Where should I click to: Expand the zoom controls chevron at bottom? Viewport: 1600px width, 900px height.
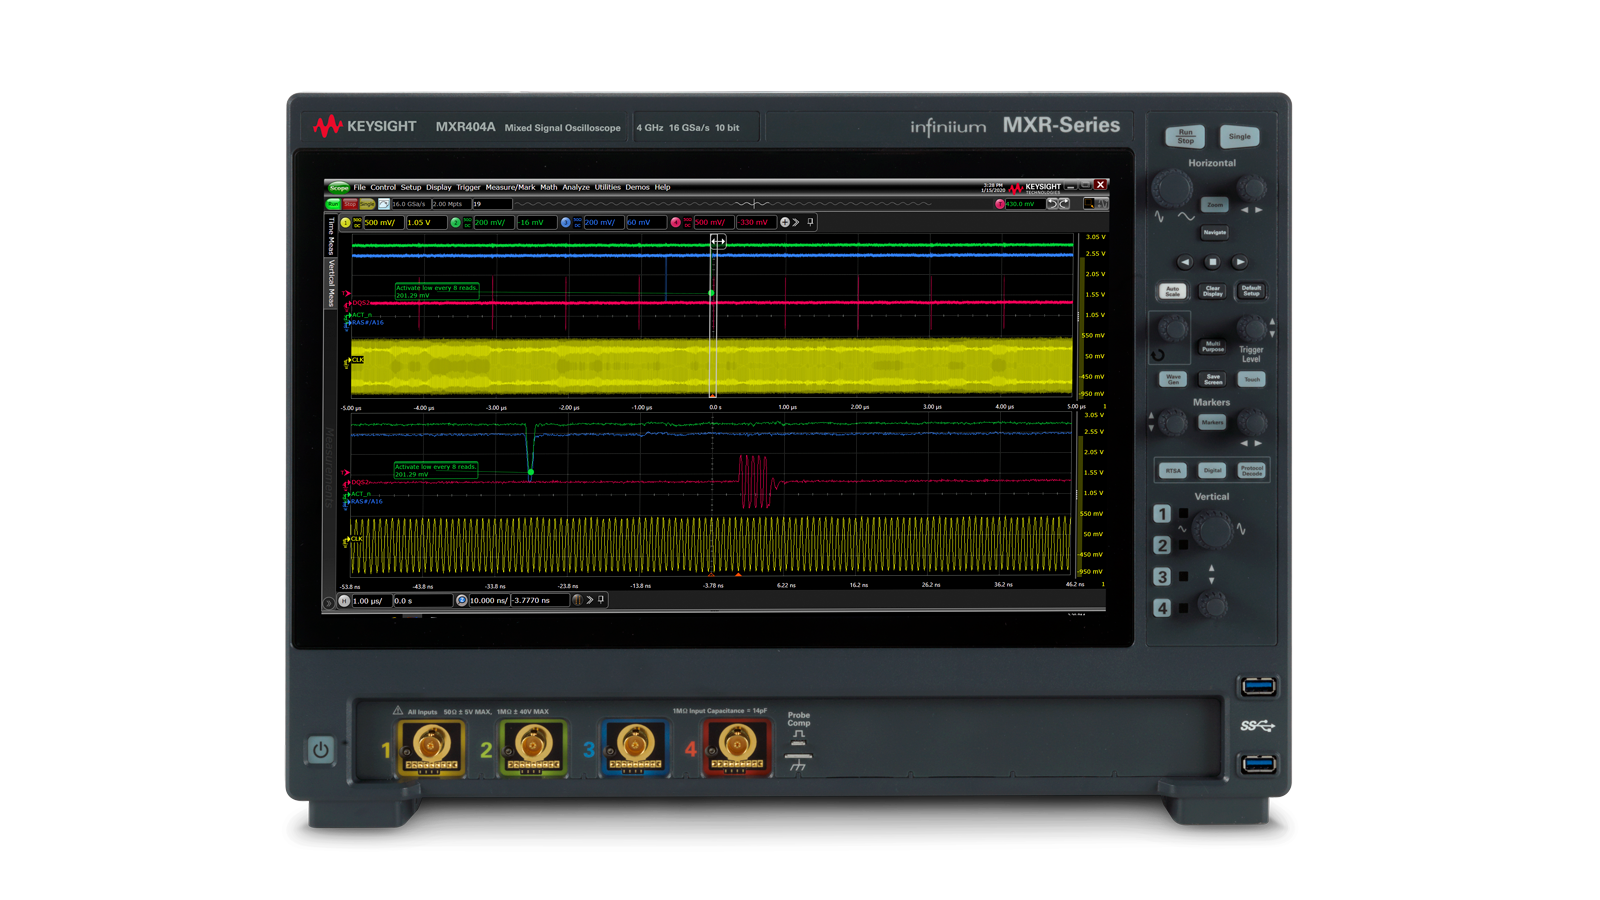[589, 600]
